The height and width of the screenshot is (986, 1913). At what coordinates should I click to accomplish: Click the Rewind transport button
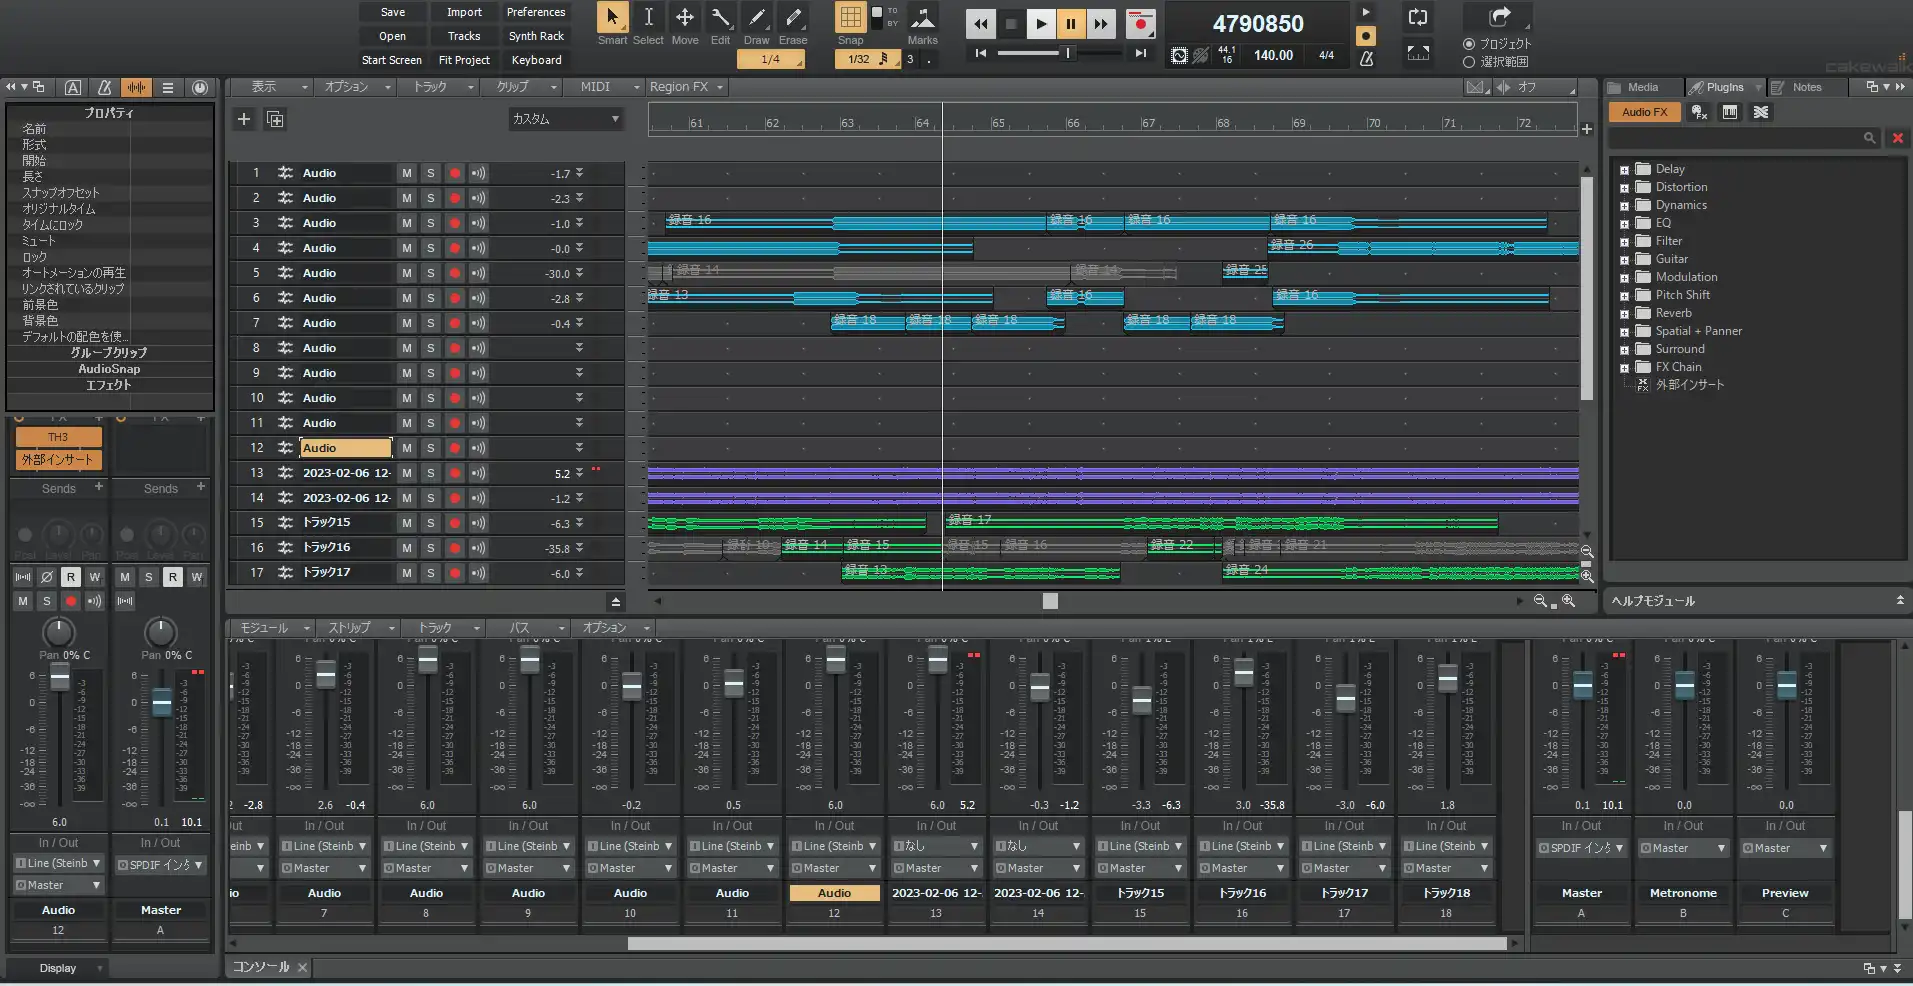tap(981, 24)
